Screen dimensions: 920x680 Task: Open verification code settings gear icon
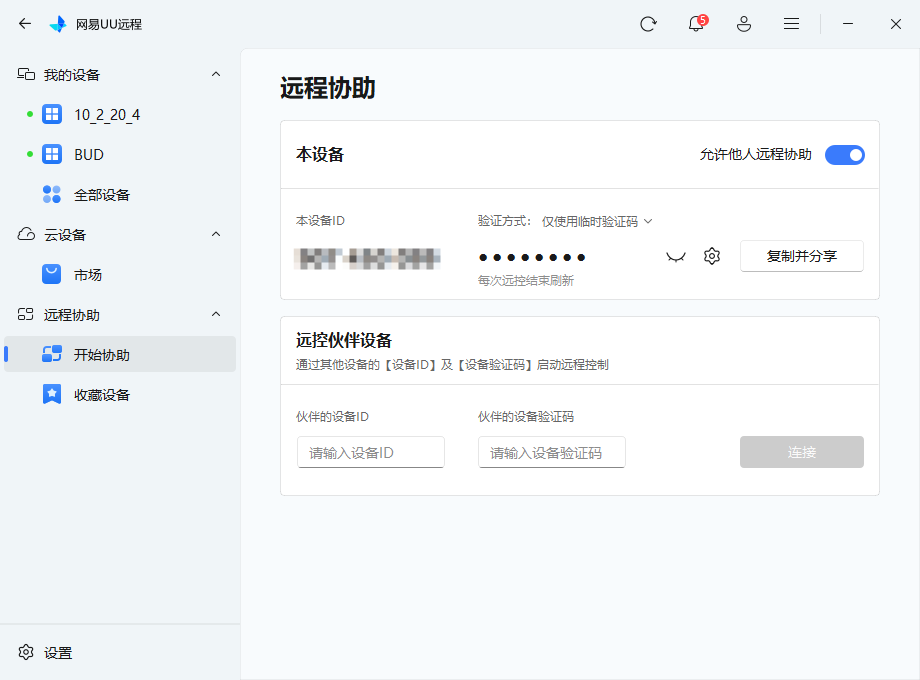coord(711,256)
